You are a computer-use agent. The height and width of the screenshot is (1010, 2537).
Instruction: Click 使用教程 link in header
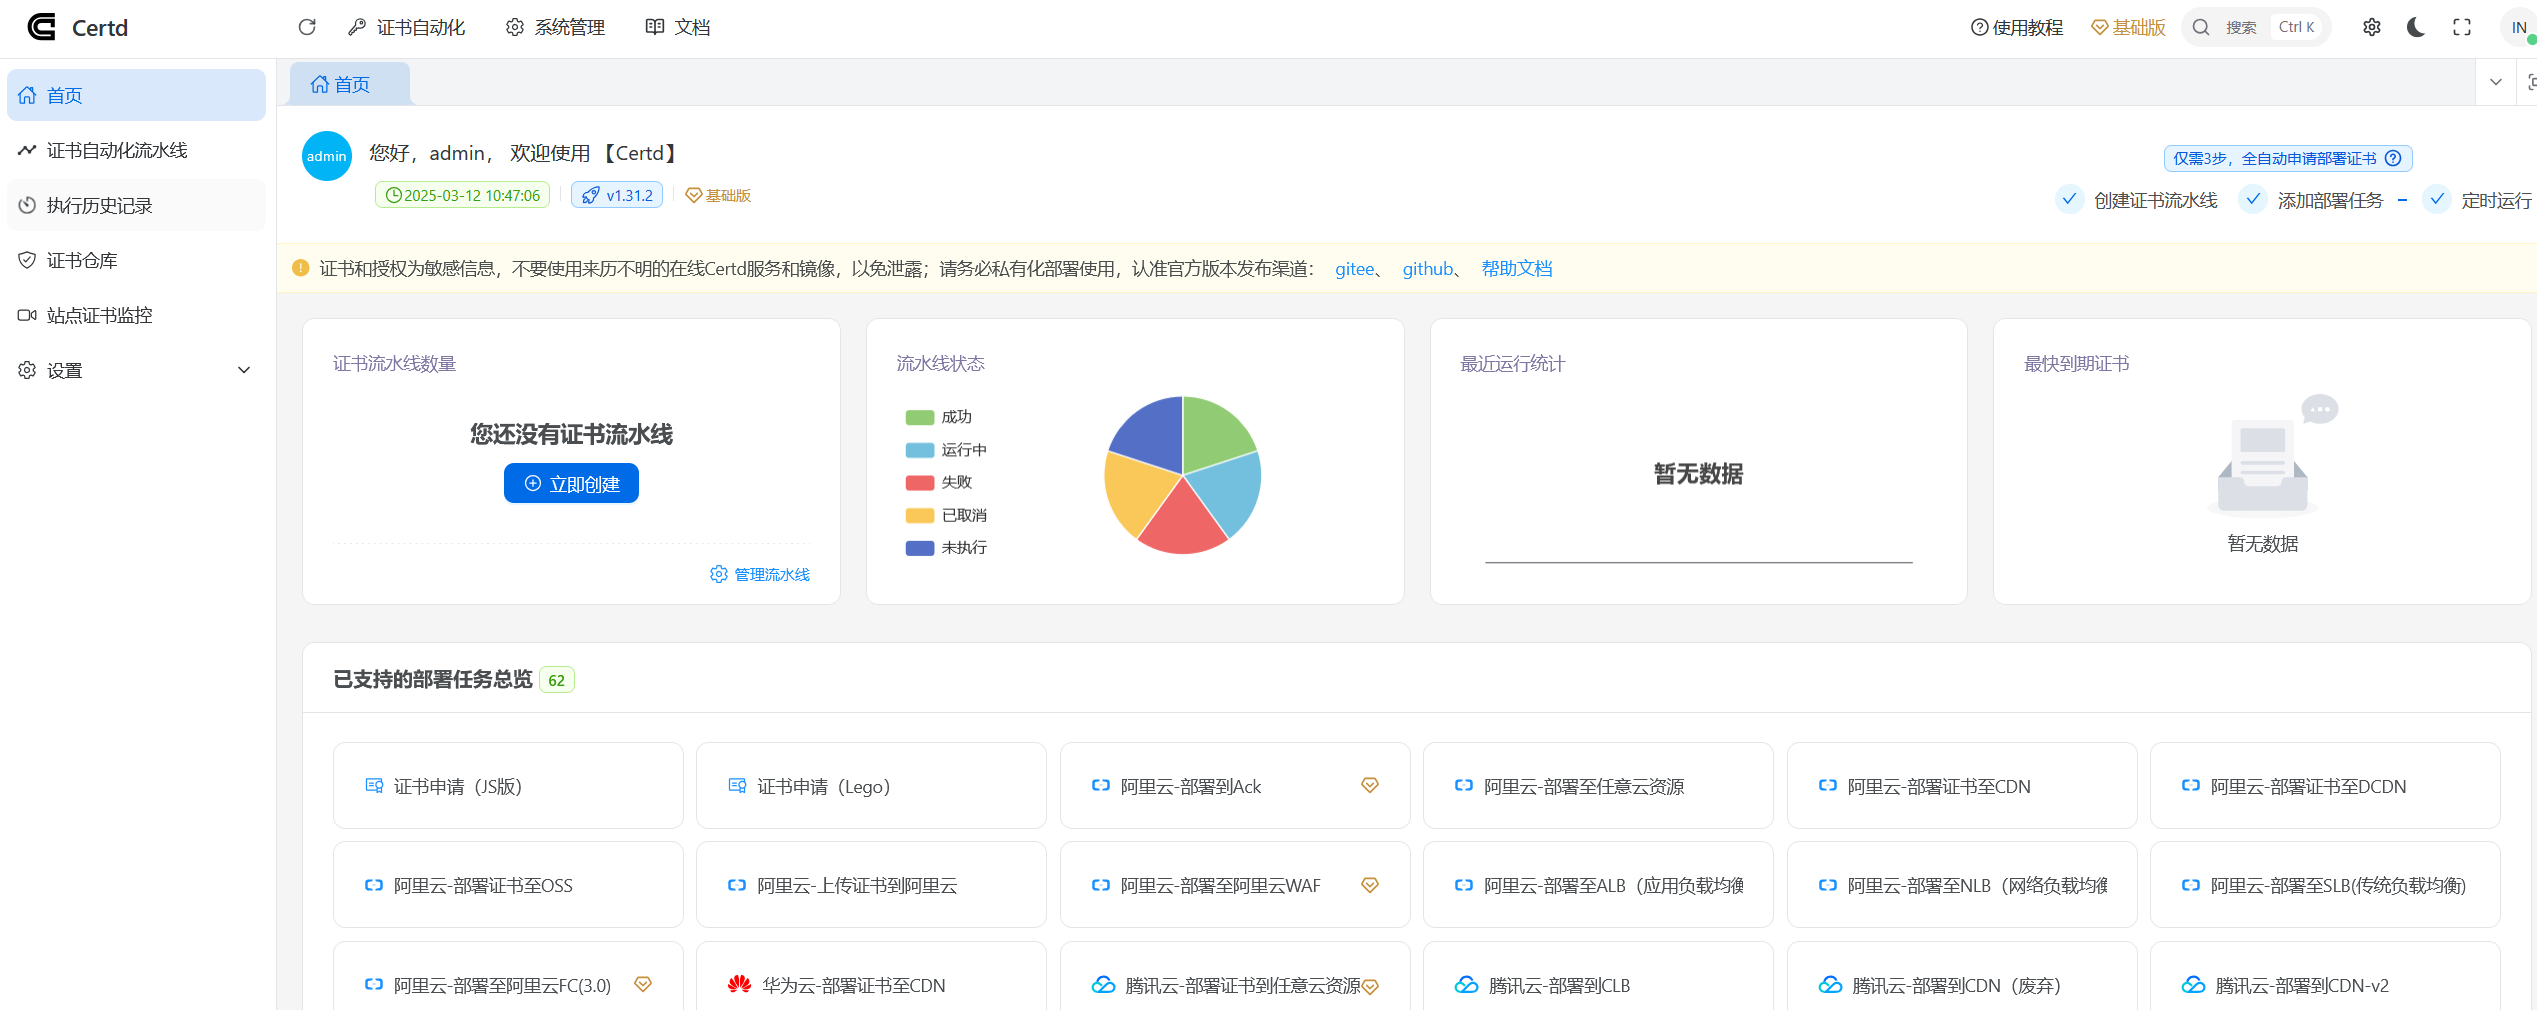point(2017,27)
